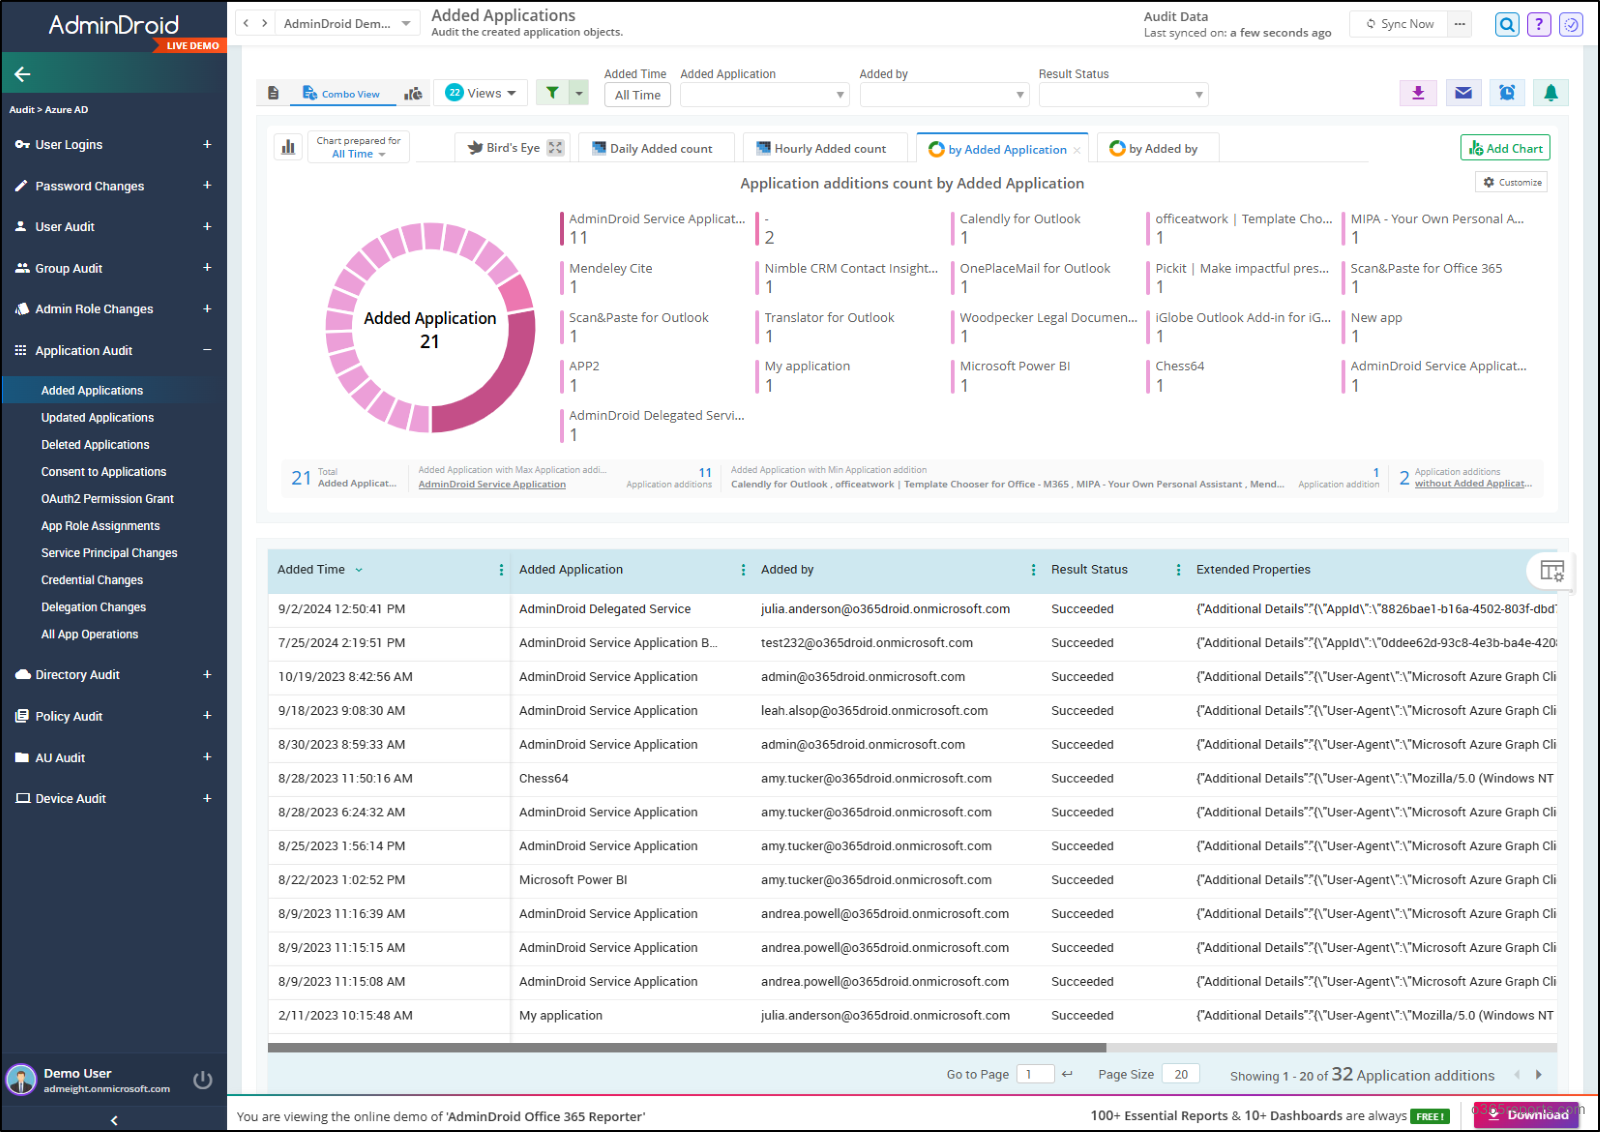Image resolution: width=1600 pixels, height=1132 pixels.
Task: Click the bar chart icon beside Chart prepared for
Action: click(288, 147)
